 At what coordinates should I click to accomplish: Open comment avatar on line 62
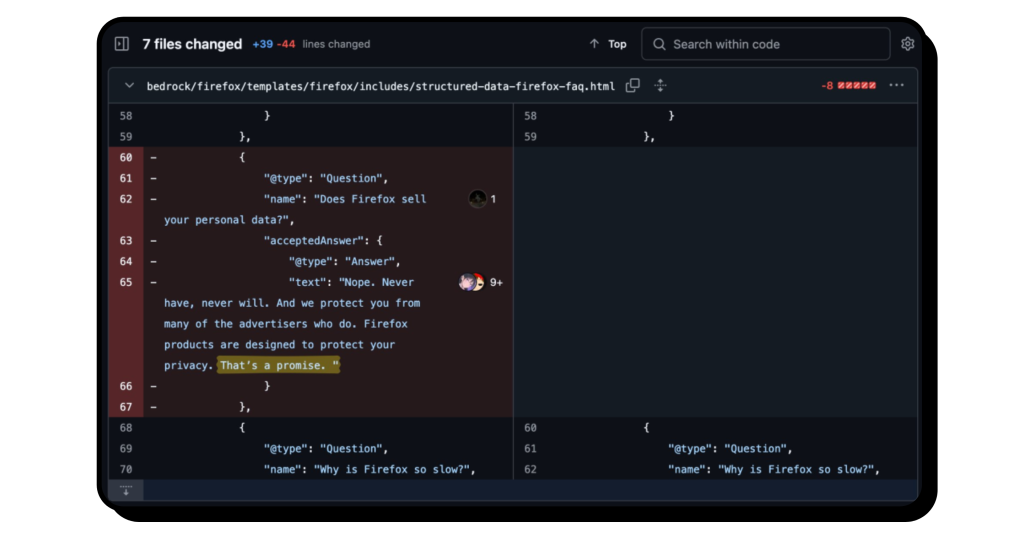[478, 199]
